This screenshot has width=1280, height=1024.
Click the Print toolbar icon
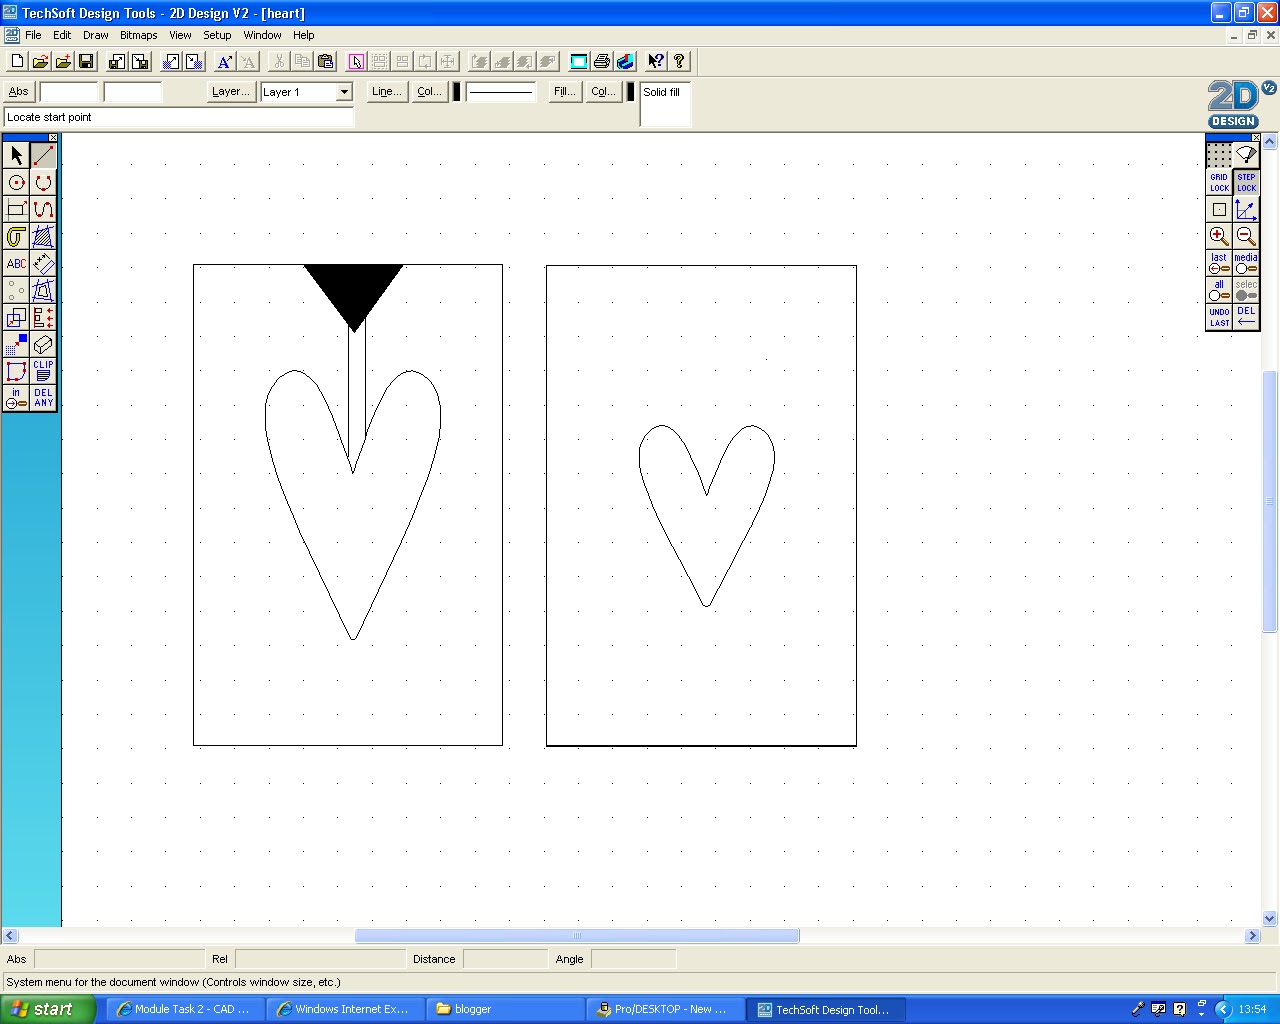point(601,61)
